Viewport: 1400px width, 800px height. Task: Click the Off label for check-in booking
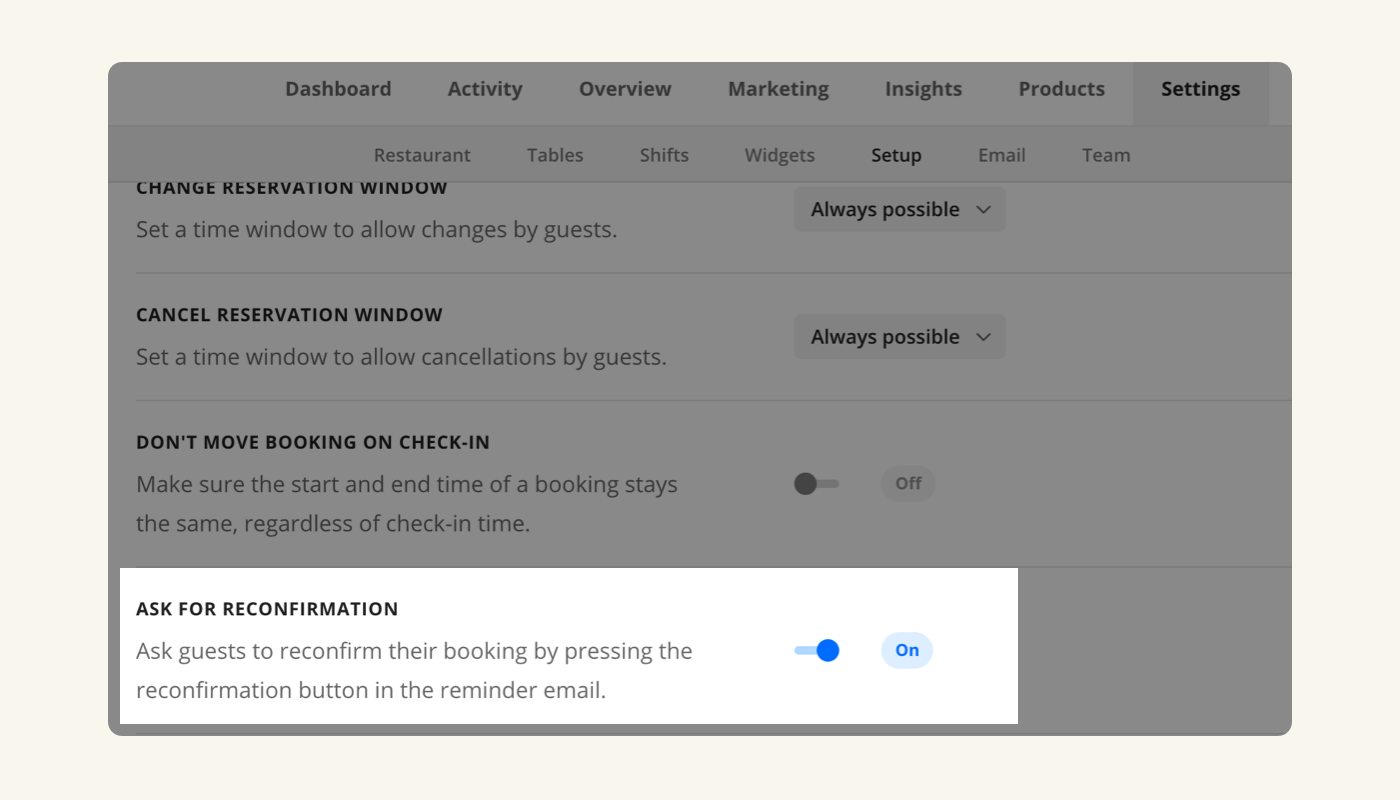(908, 484)
